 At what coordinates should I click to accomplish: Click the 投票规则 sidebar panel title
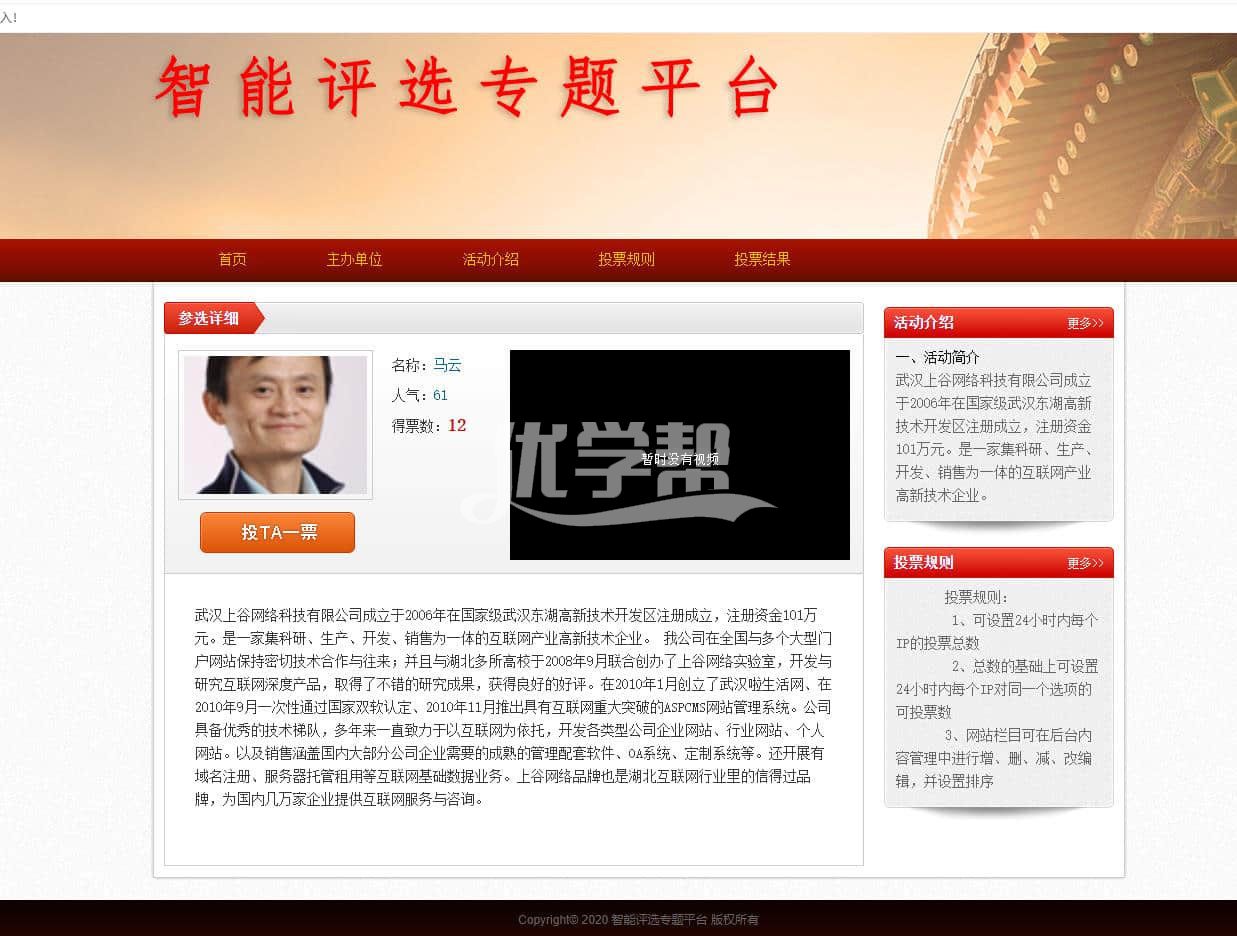pyautogui.click(x=924, y=562)
